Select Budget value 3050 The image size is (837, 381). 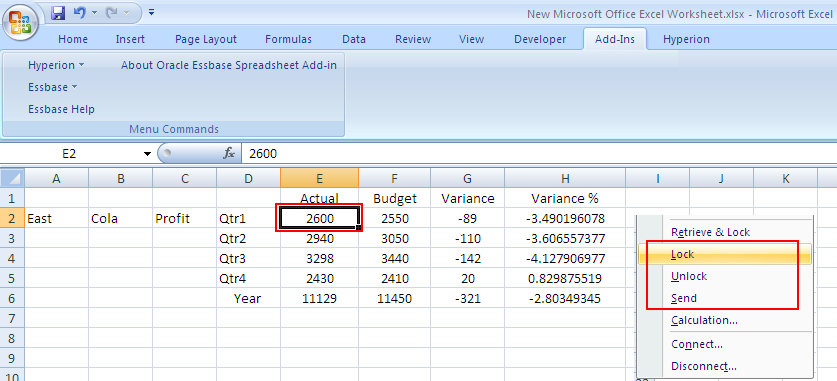(394, 239)
